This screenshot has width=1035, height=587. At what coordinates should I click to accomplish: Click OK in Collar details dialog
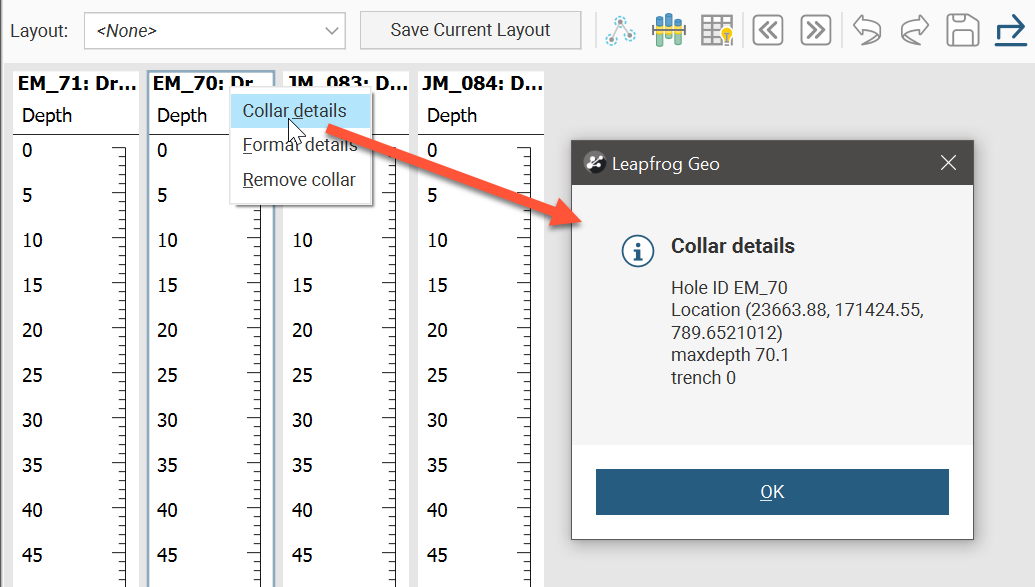[772, 492]
